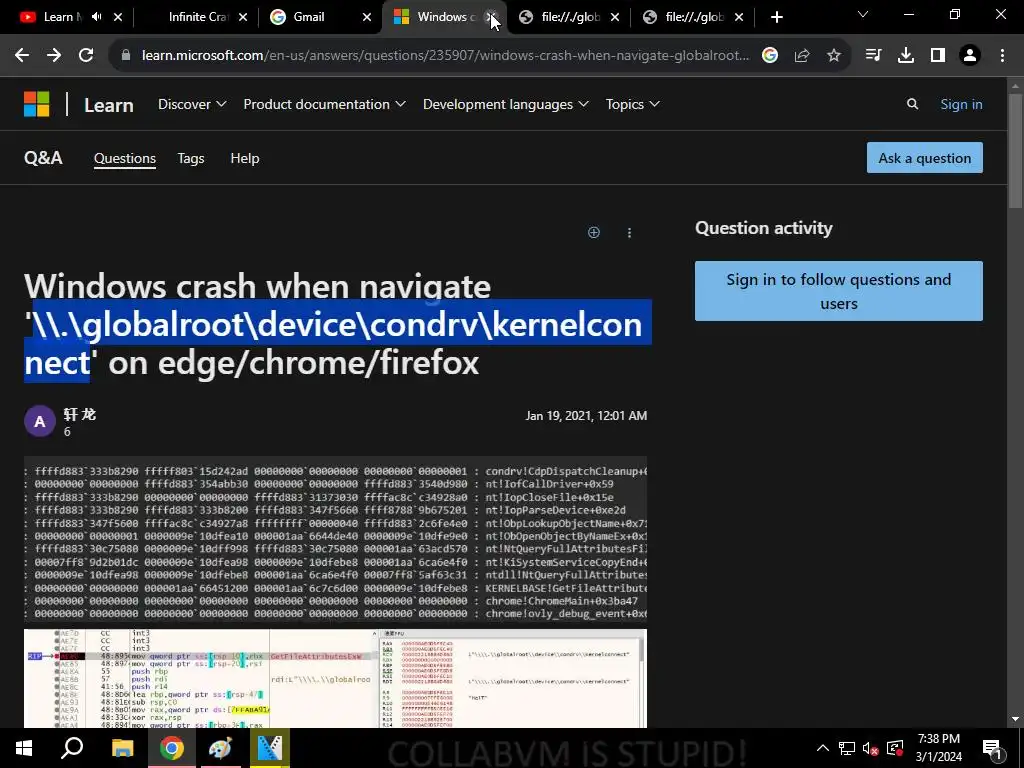
Task: Open the tab search chevron
Action: (863, 14)
